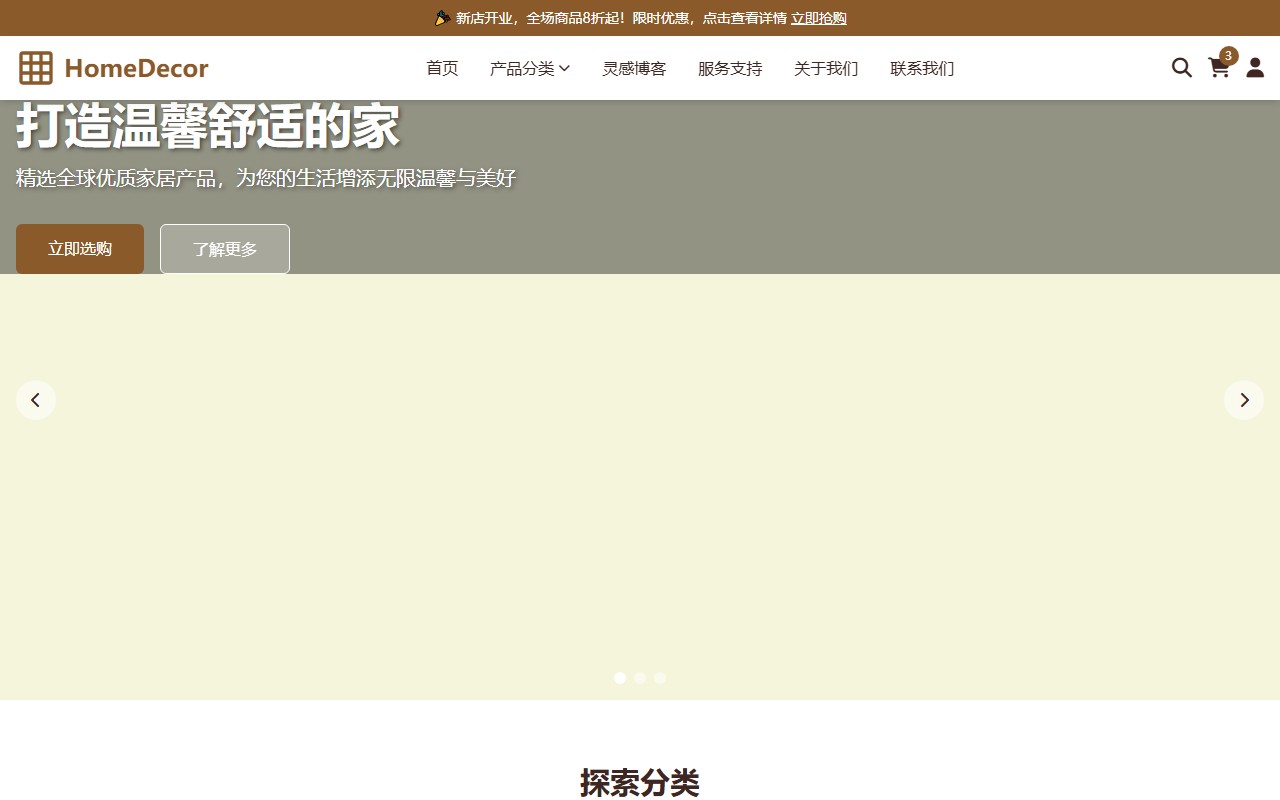Click the party icon in announcement bar

coord(442,18)
